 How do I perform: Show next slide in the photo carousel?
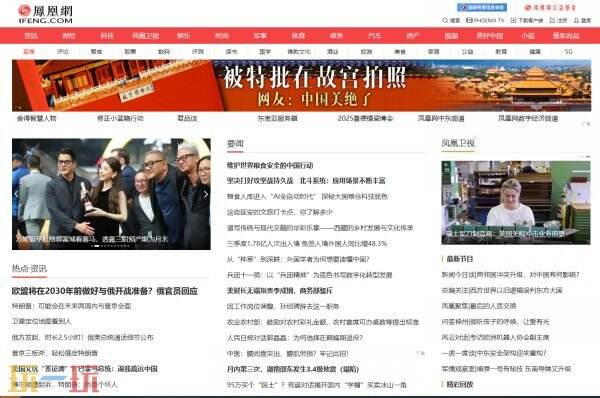[206, 194]
